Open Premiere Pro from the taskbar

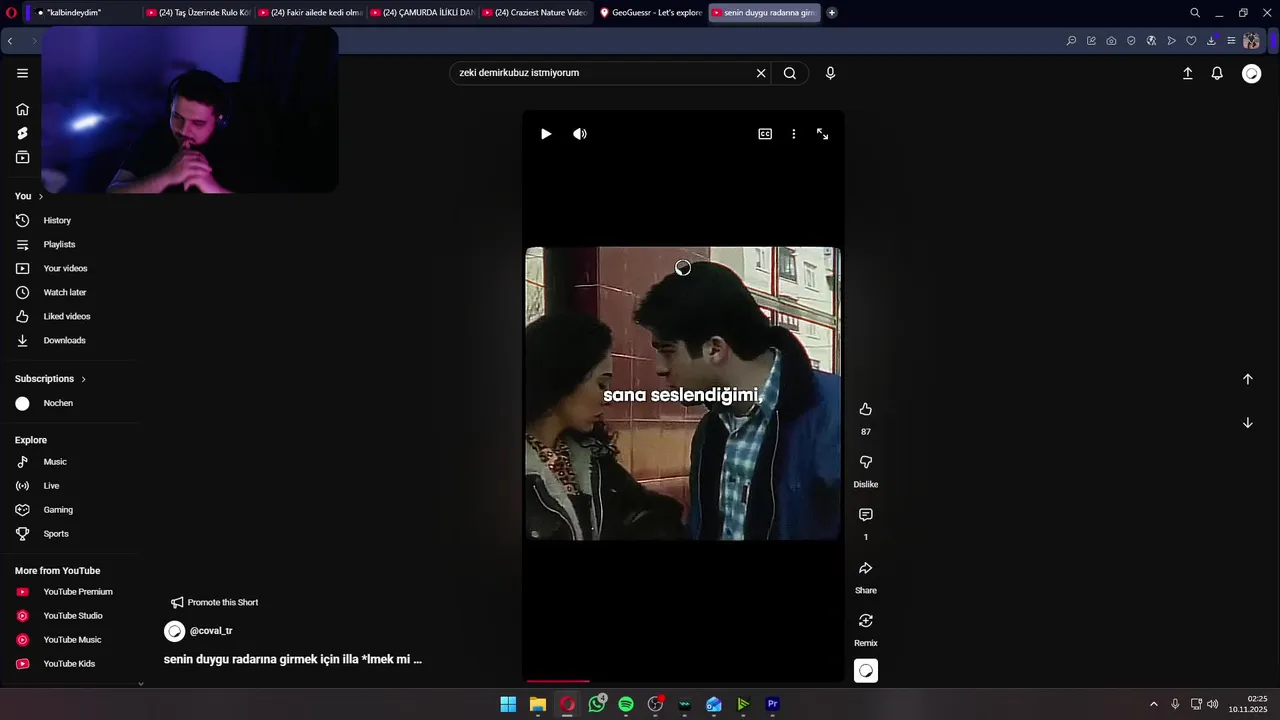(772, 704)
